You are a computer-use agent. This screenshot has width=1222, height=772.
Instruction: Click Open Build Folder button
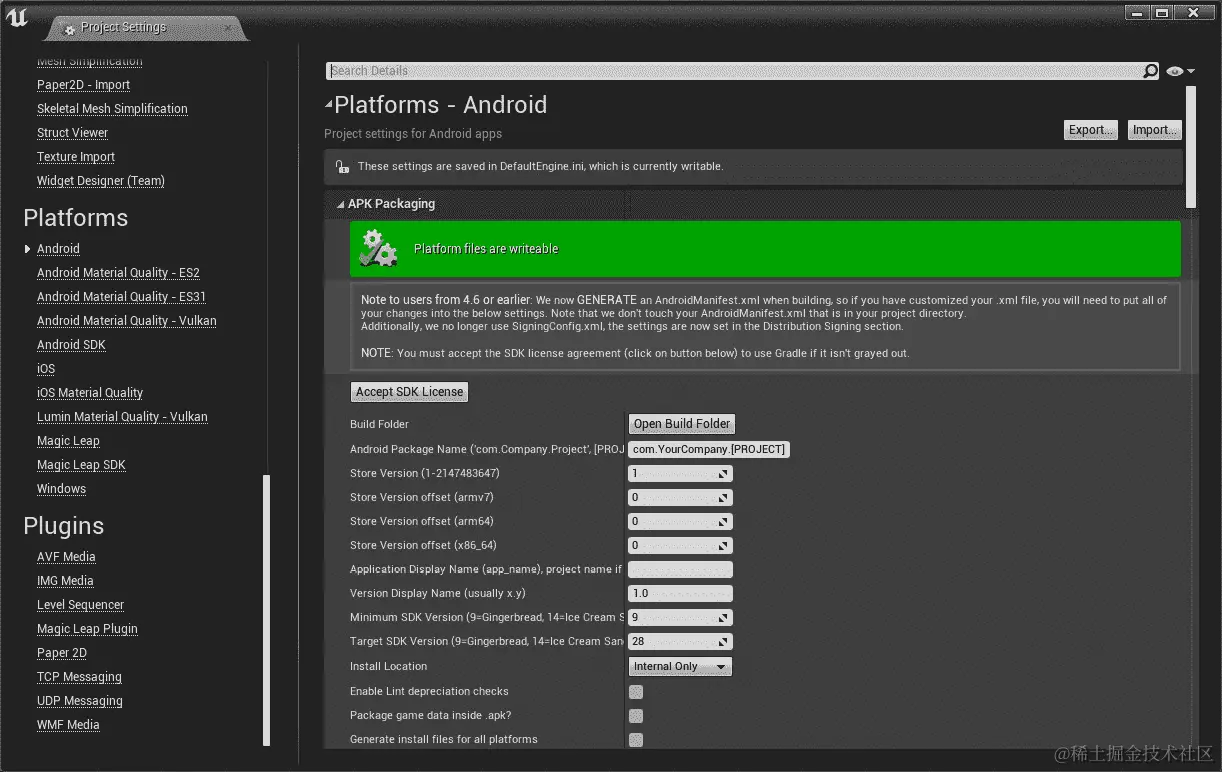point(682,424)
